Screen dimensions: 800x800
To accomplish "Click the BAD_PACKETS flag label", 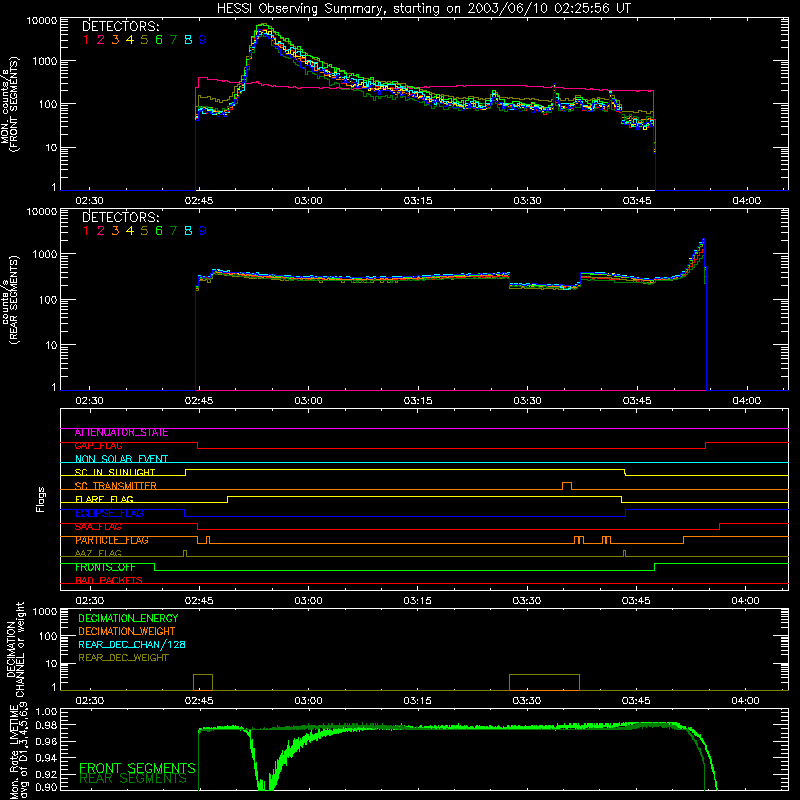I will click(x=109, y=580).
